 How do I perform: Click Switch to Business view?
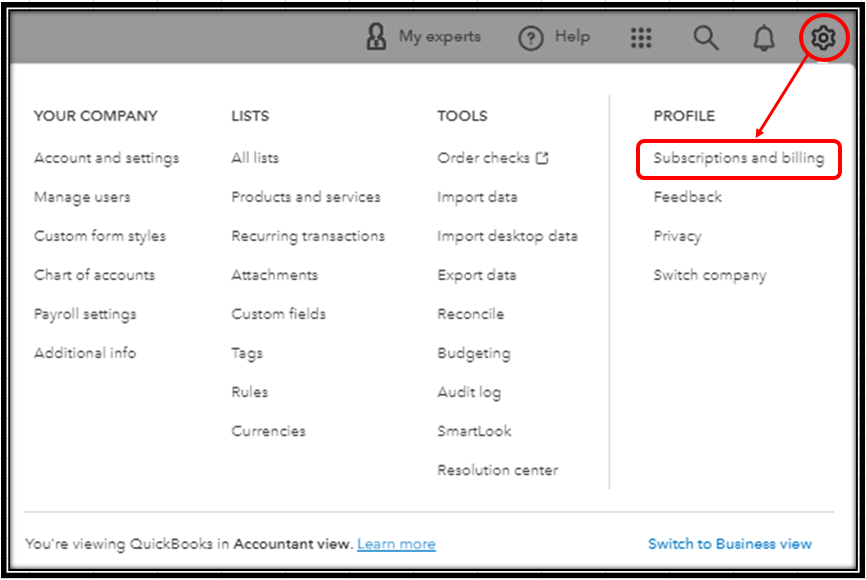[730, 544]
